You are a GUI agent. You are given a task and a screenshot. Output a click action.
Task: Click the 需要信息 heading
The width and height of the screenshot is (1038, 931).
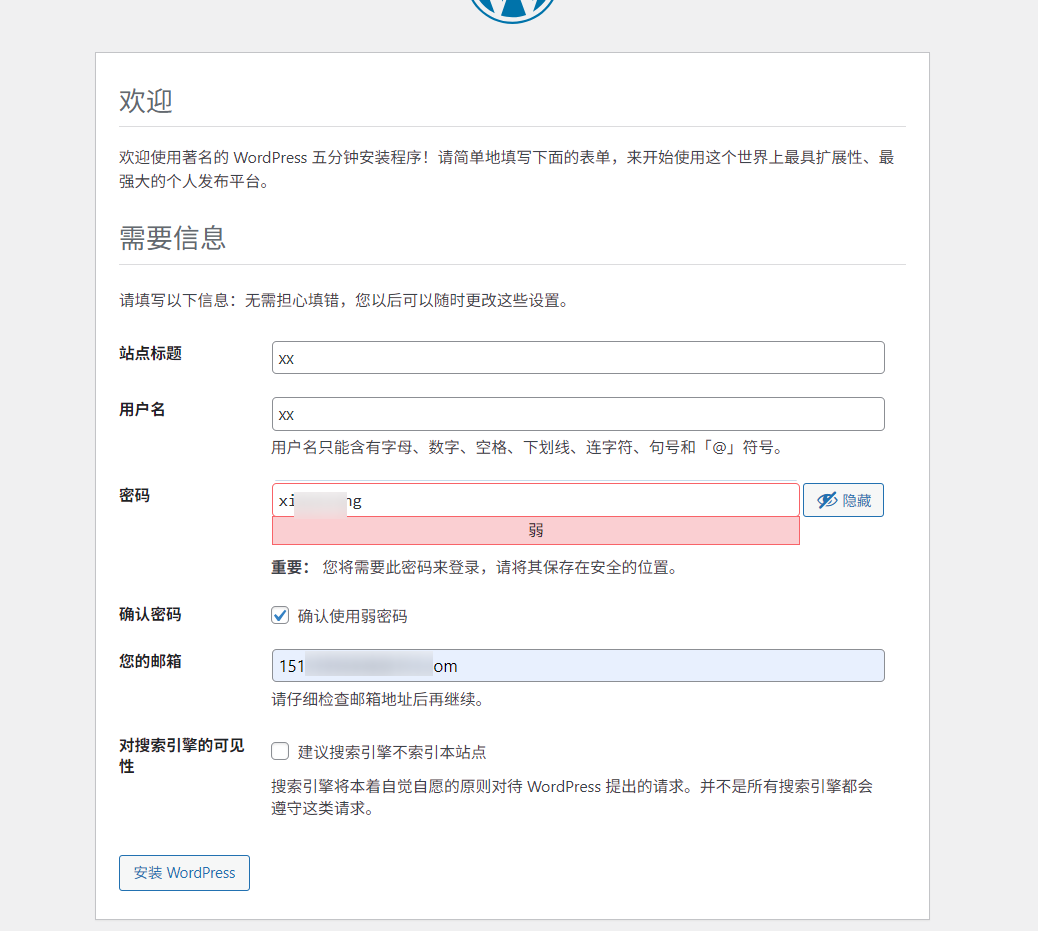click(173, 238)
